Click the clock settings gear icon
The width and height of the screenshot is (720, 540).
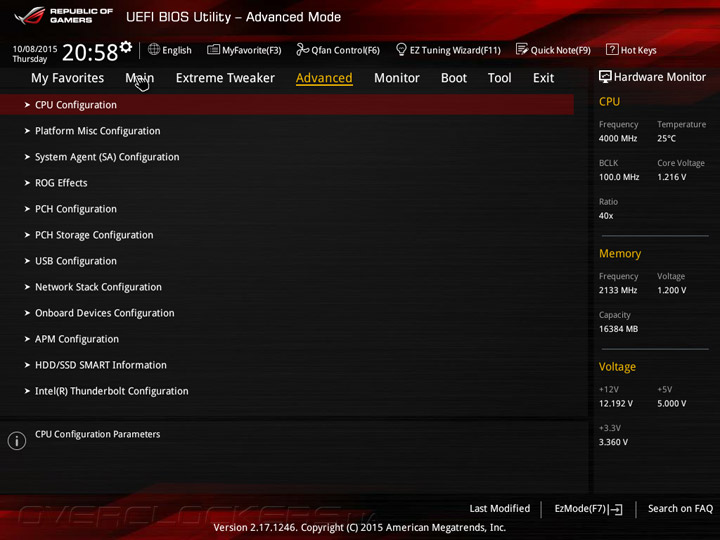[126, 47]
